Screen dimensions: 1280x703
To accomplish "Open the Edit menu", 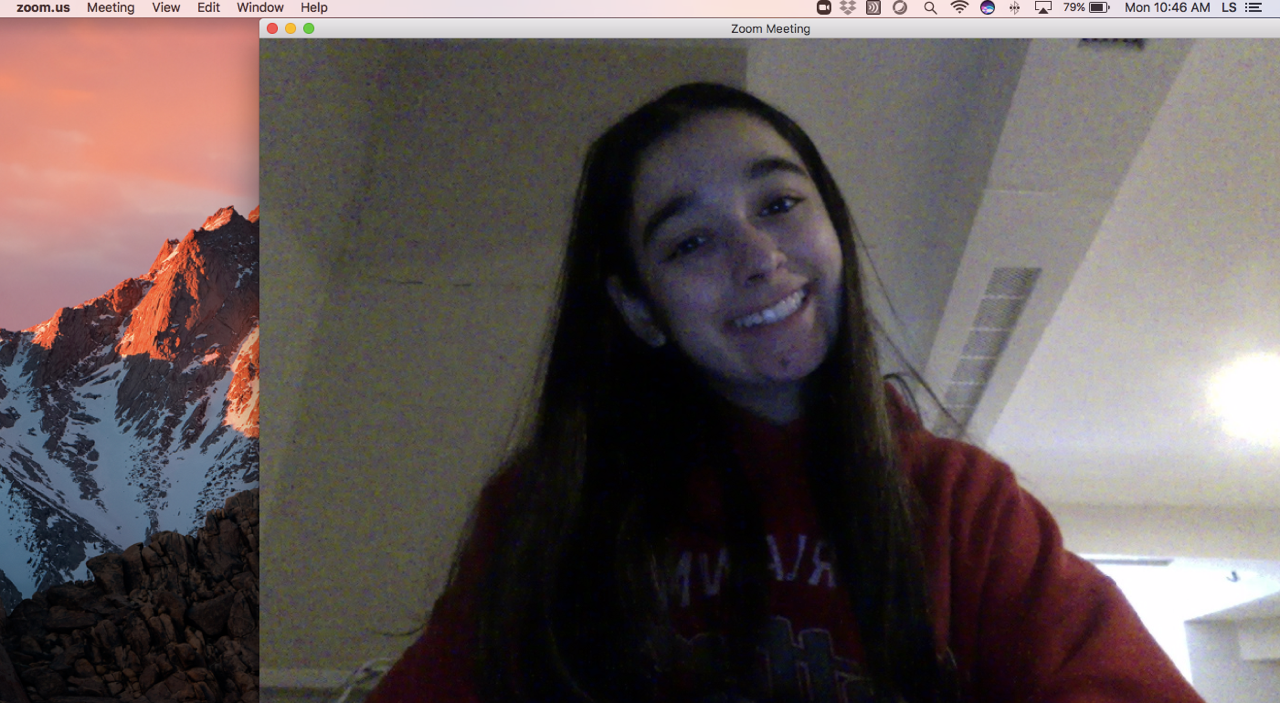I will (x=208, y=8).
